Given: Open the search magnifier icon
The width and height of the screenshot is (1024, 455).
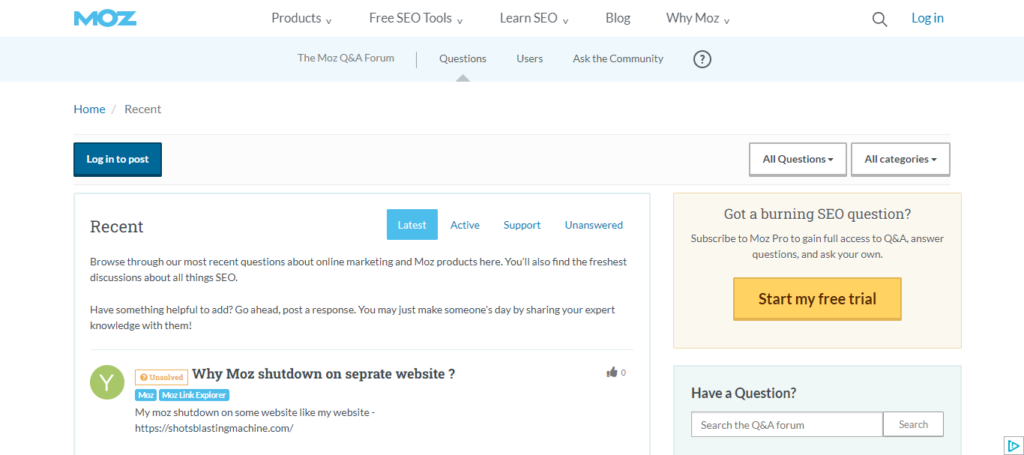Looking at the screenshot, I should pos(879,19).
